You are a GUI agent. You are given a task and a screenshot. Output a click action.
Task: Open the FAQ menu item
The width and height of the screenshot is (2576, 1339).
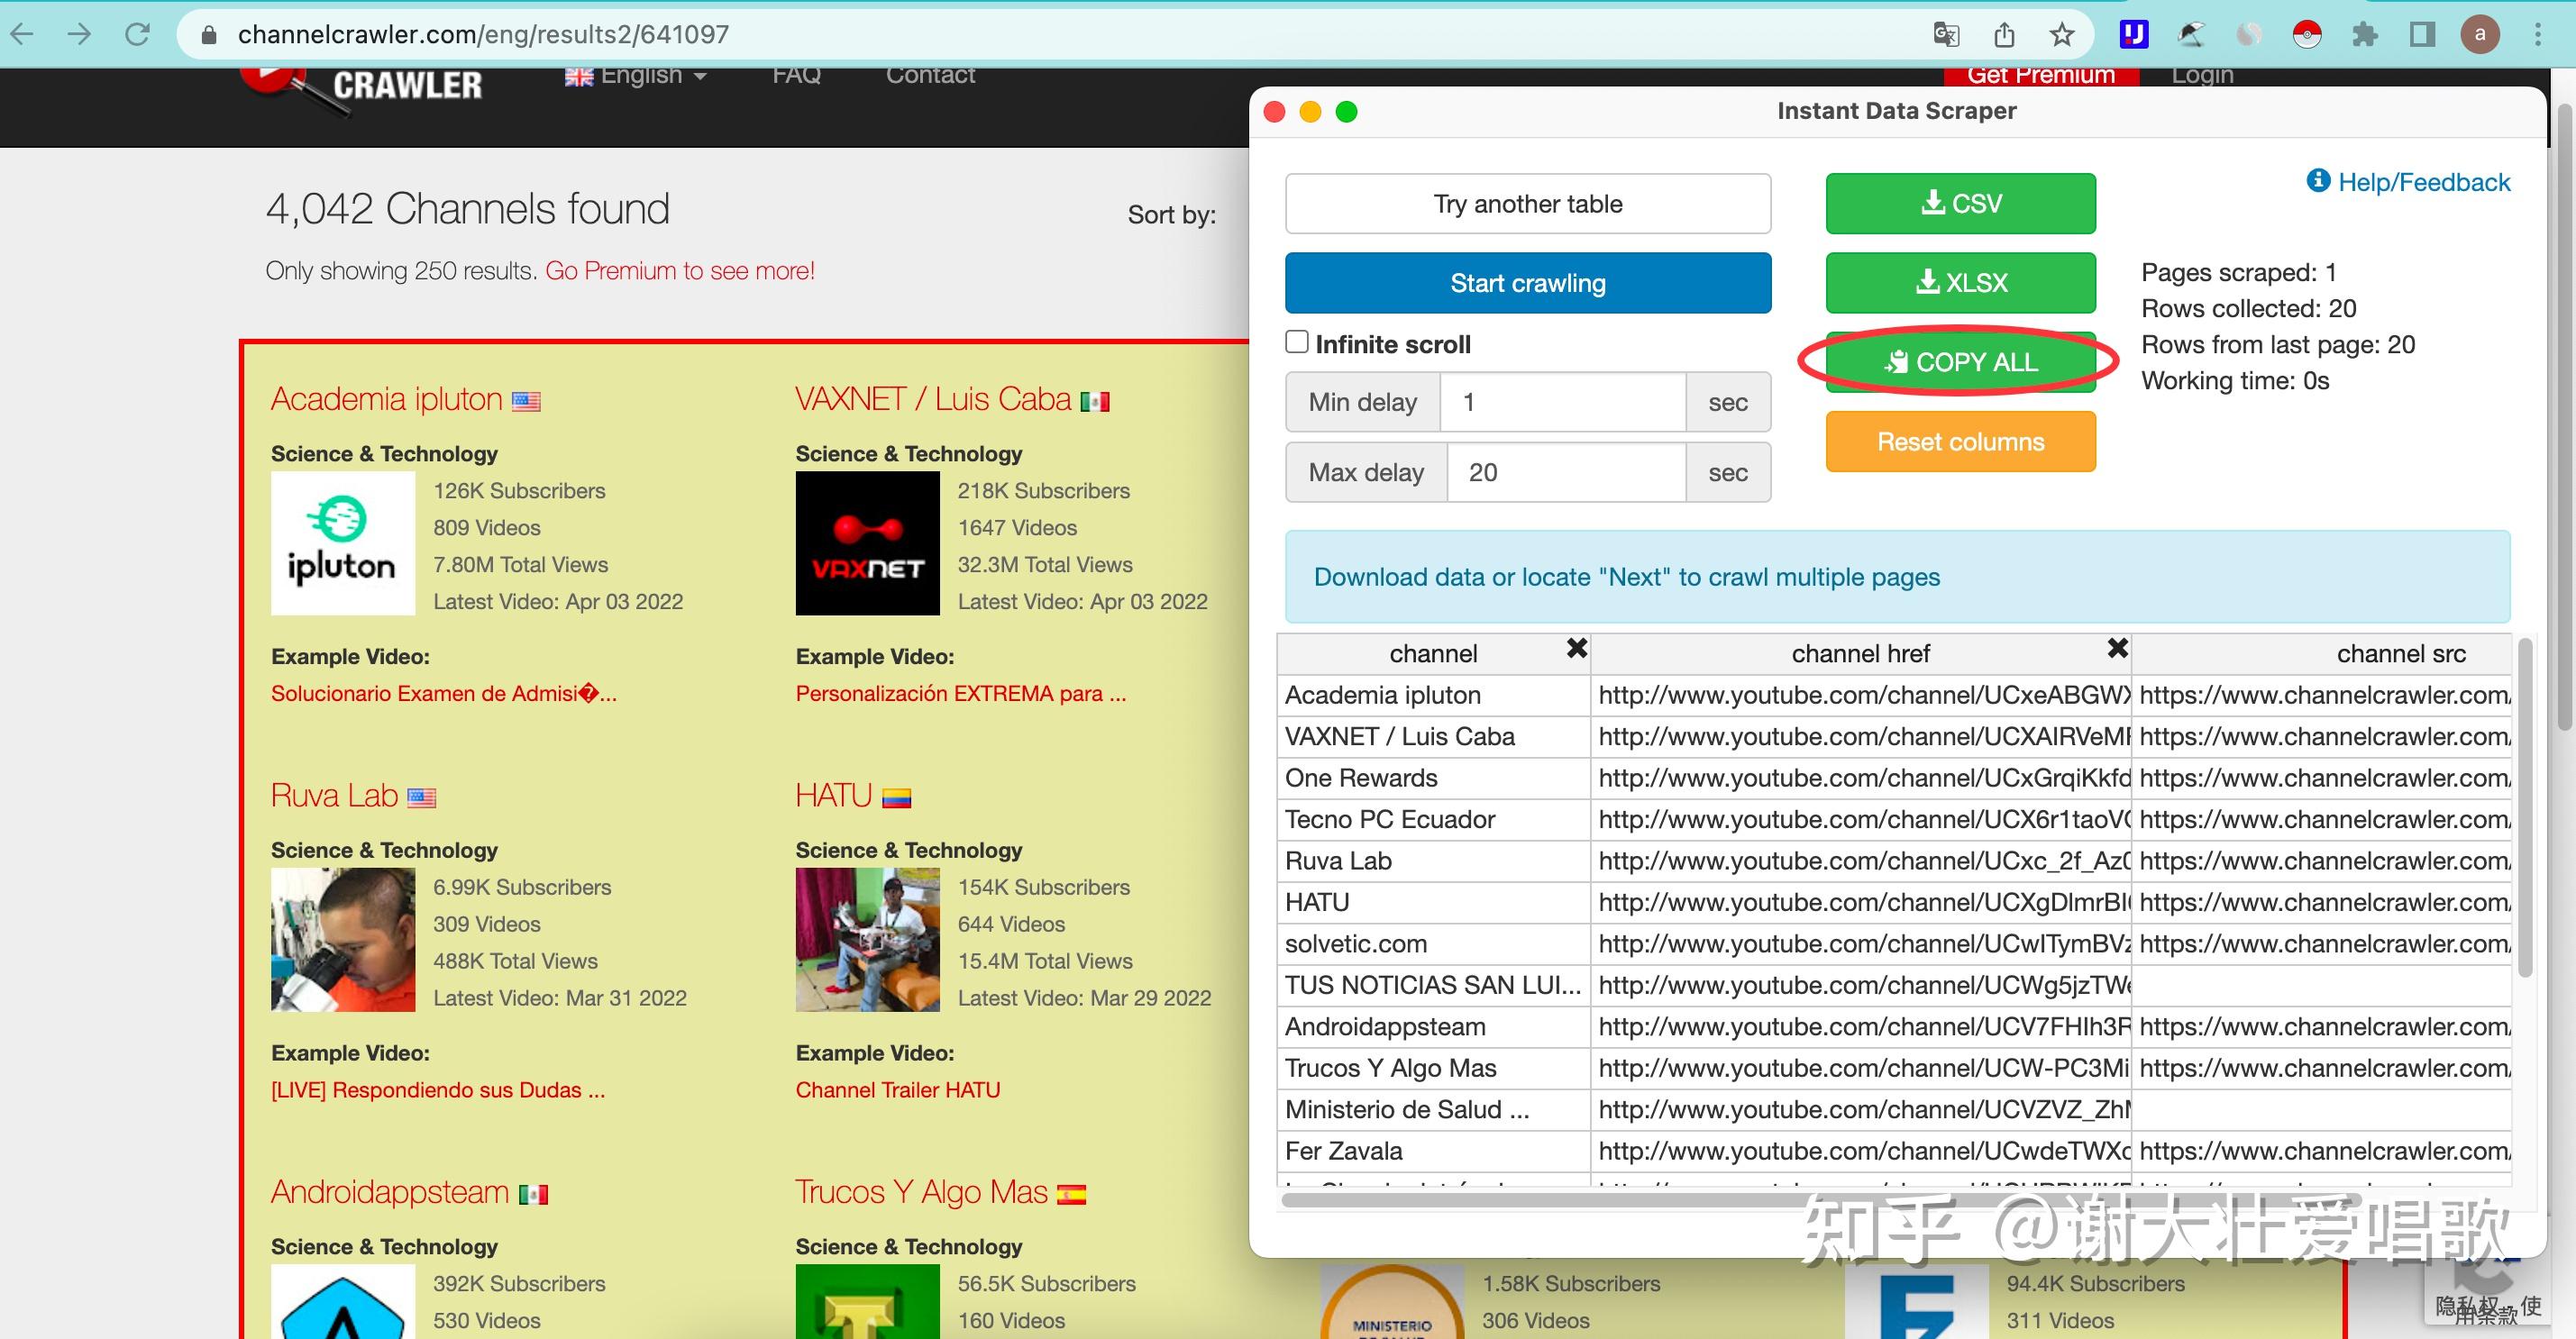(x=796, y=75)
